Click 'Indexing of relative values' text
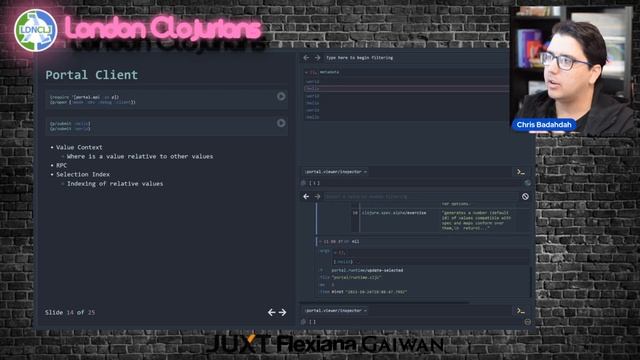Viewport: 640px width, 360px height. [115, 184]
